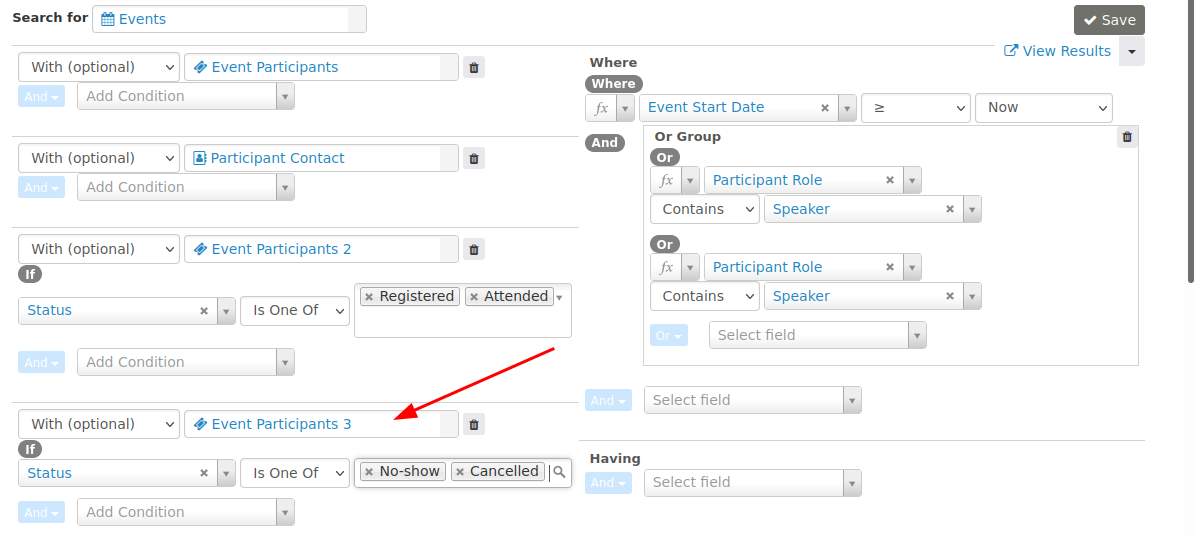Clear the Event Start Date field

(x=824, y=108)
